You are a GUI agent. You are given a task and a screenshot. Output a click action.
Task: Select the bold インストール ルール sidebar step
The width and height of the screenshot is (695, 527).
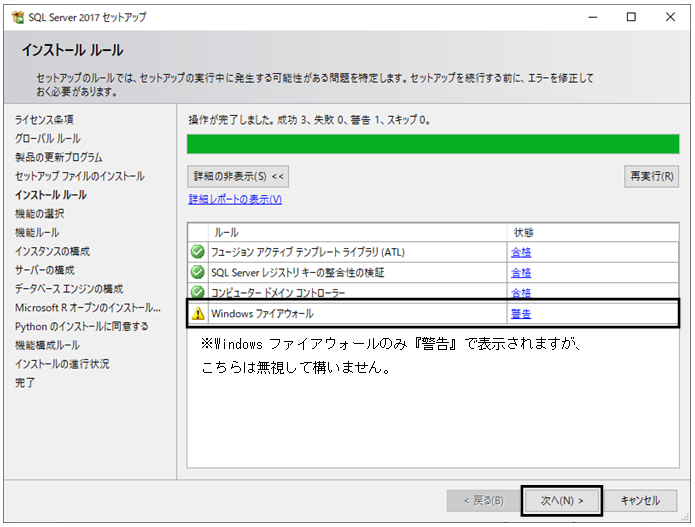point(51,195)
